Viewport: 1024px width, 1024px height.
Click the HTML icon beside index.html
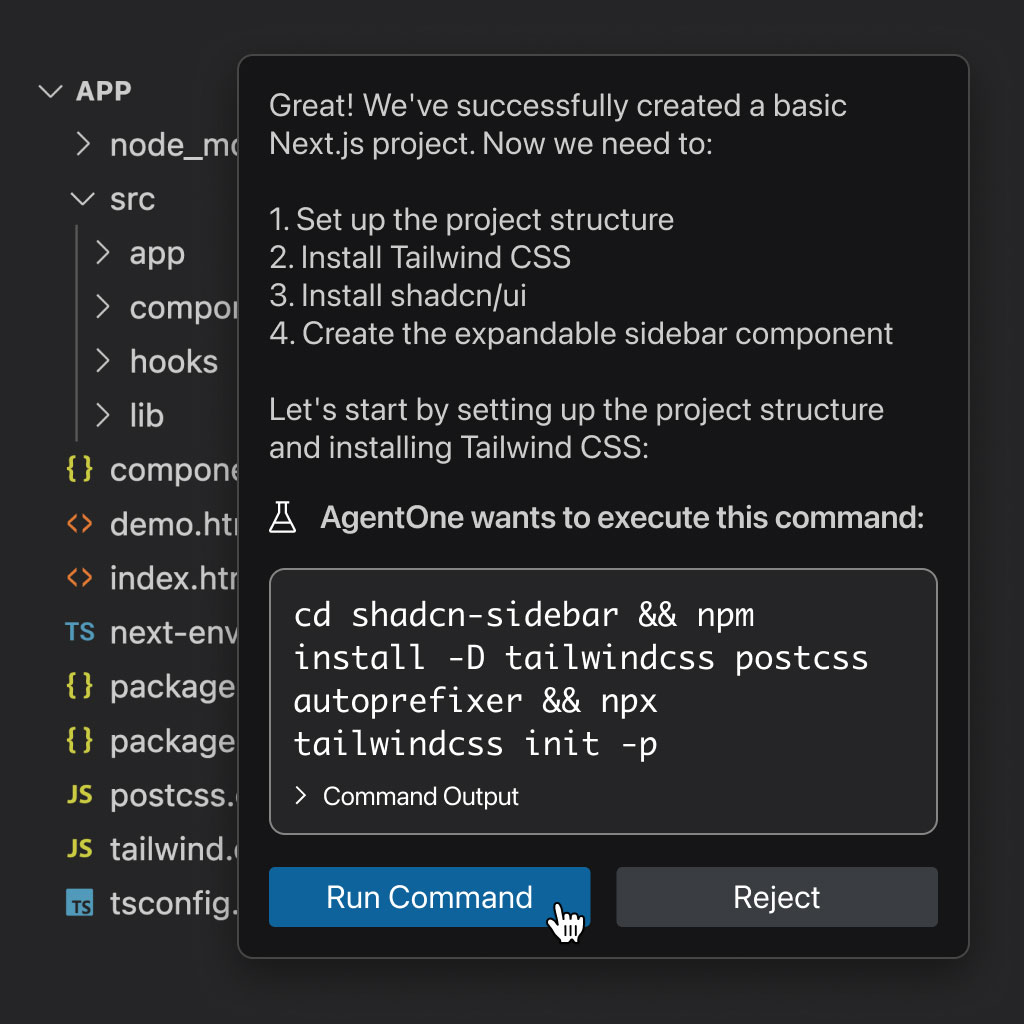(x=80, y=577)
